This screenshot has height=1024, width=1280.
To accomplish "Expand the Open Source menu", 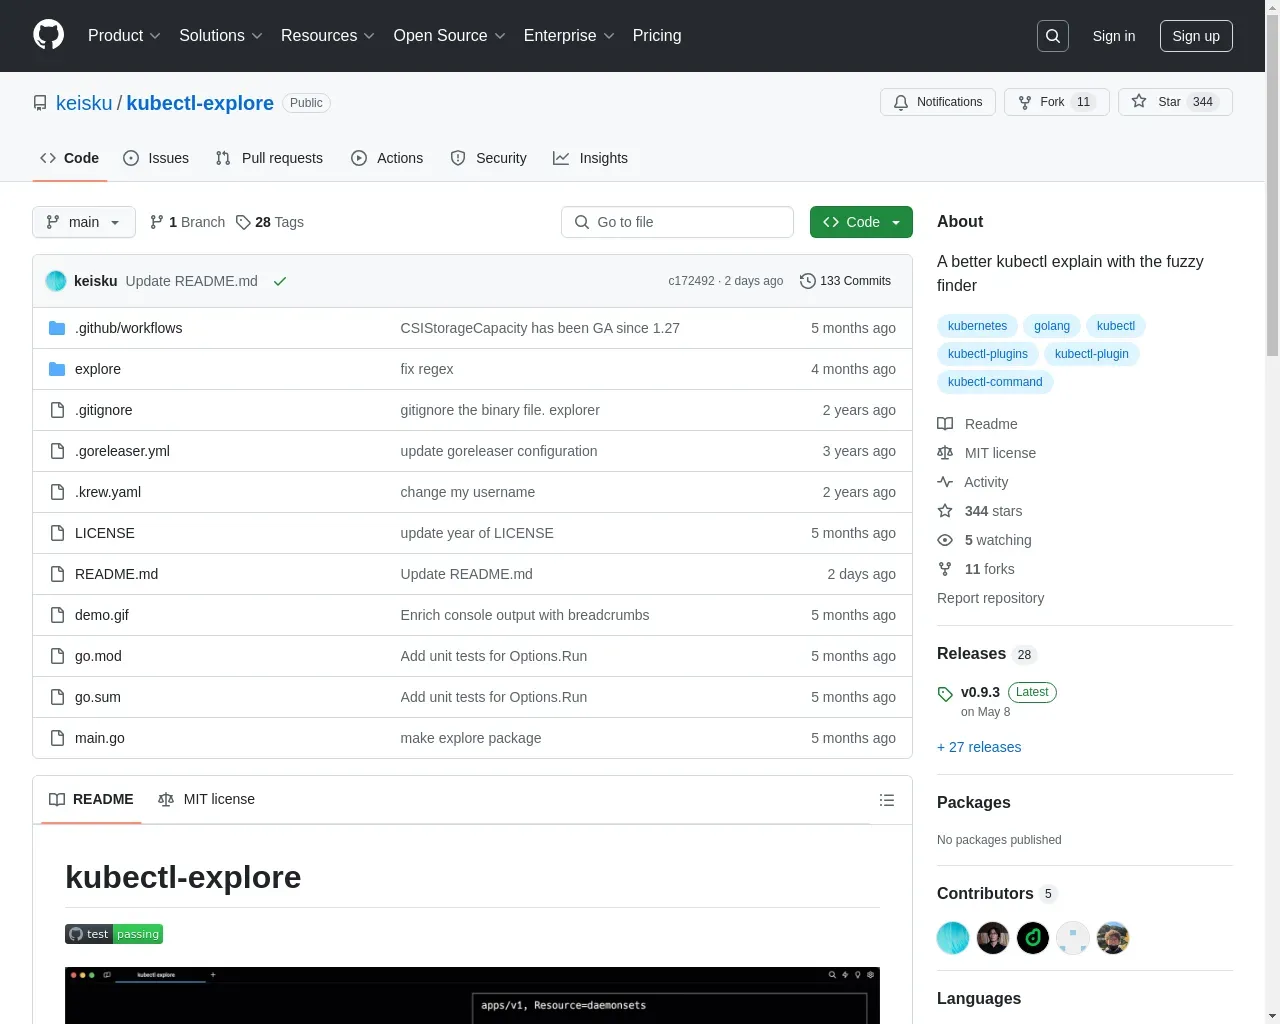I will coord(450,36).
